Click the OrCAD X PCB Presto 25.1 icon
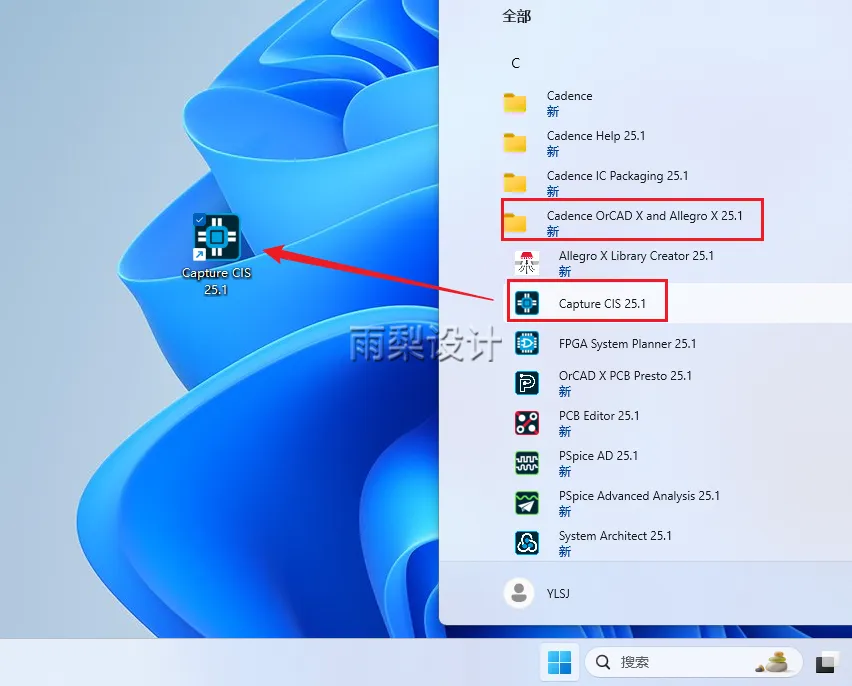The image size is (852, 686). 527,383
